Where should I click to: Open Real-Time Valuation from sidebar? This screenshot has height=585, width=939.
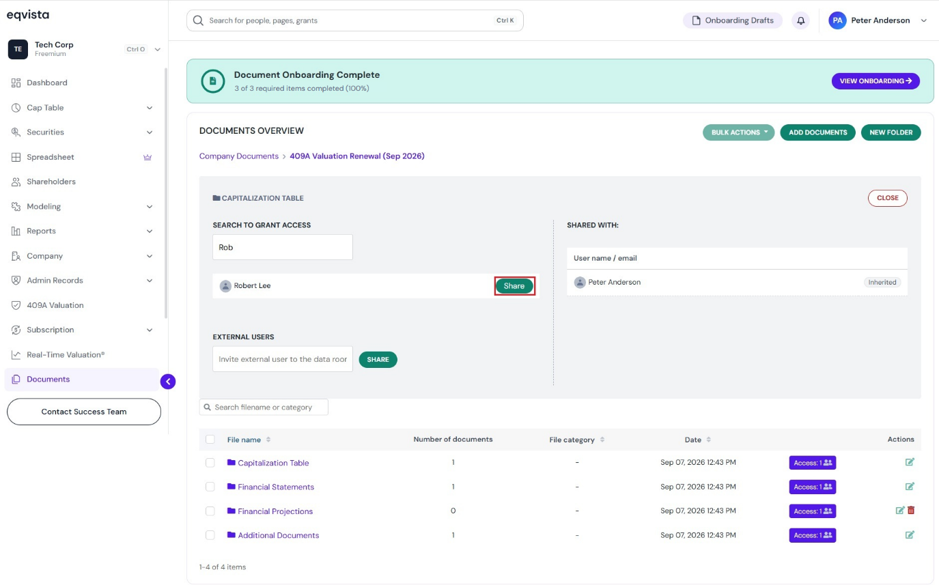tap(66, 354)
